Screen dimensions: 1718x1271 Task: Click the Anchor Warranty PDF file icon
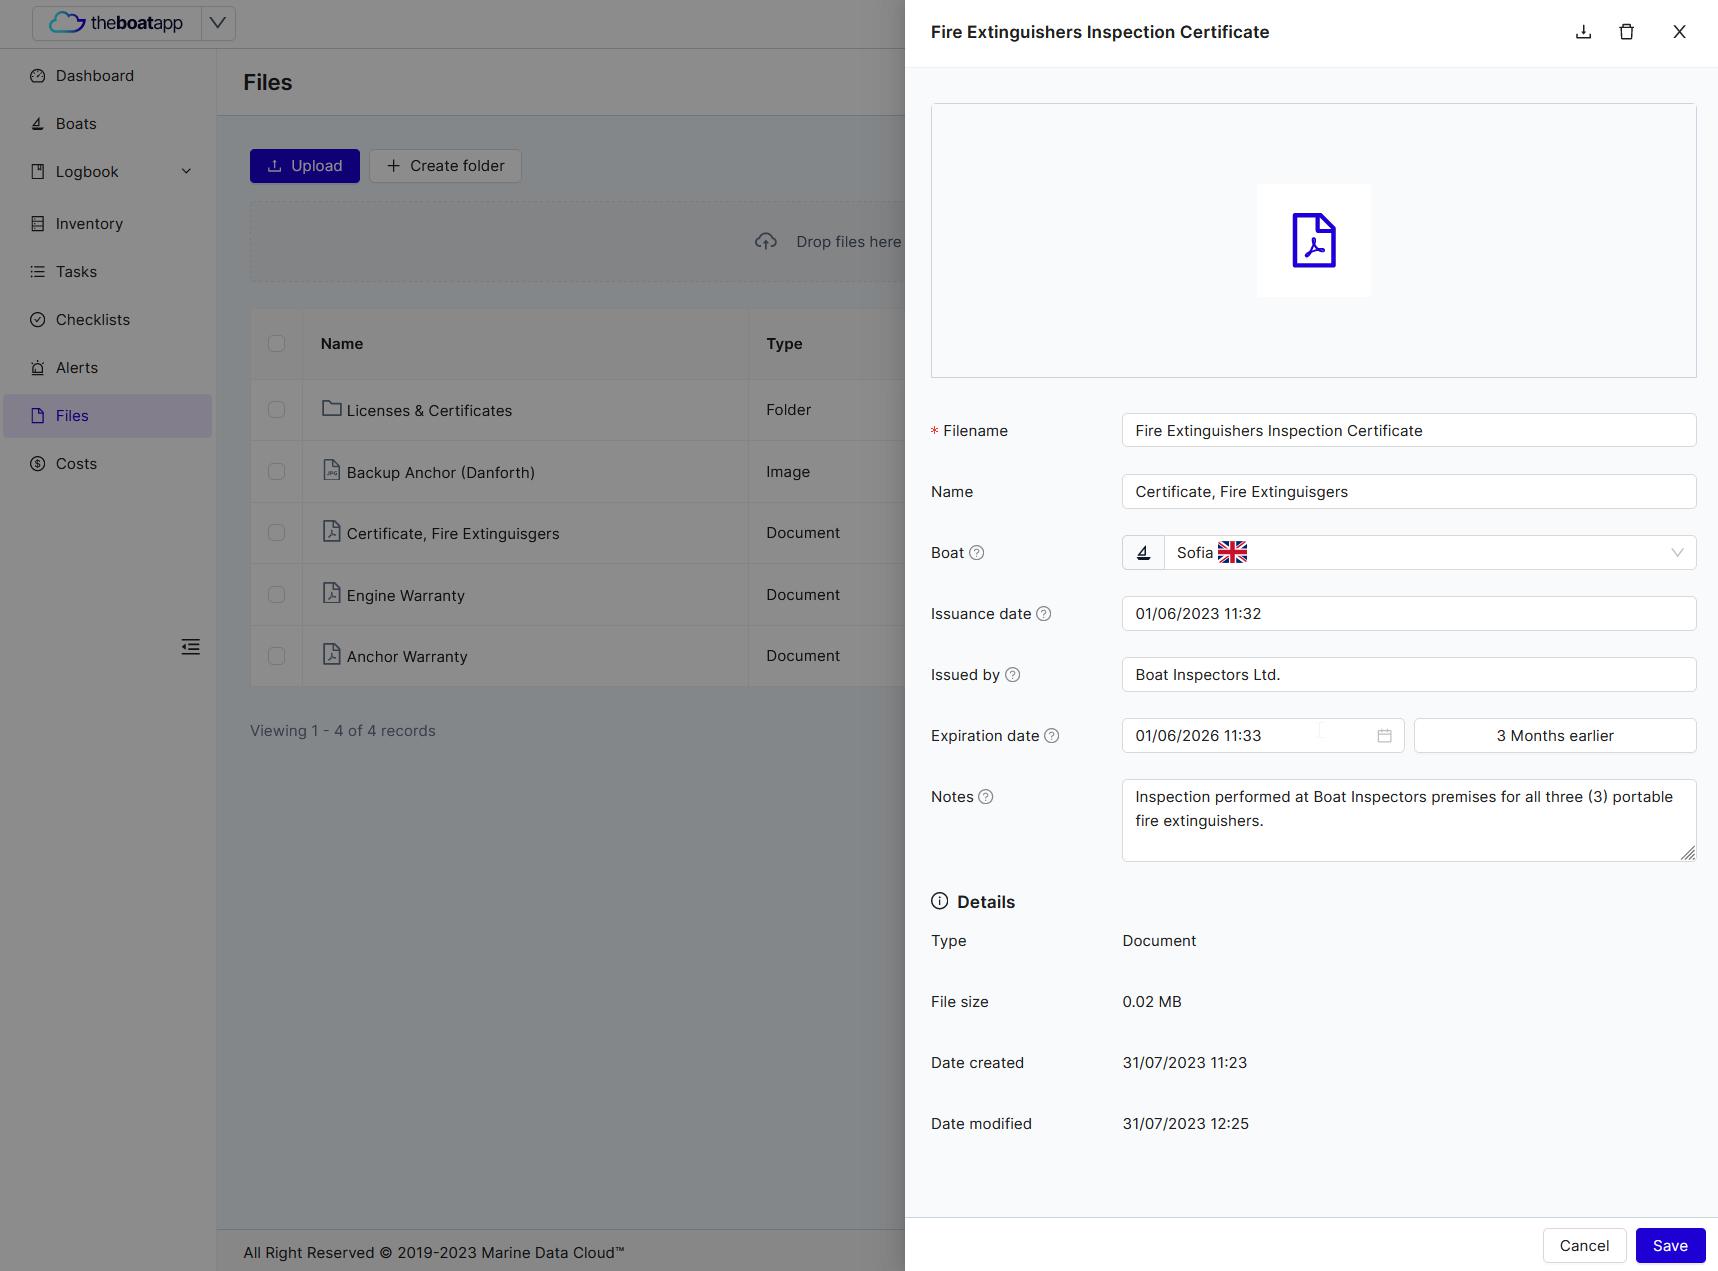(331, 654)
